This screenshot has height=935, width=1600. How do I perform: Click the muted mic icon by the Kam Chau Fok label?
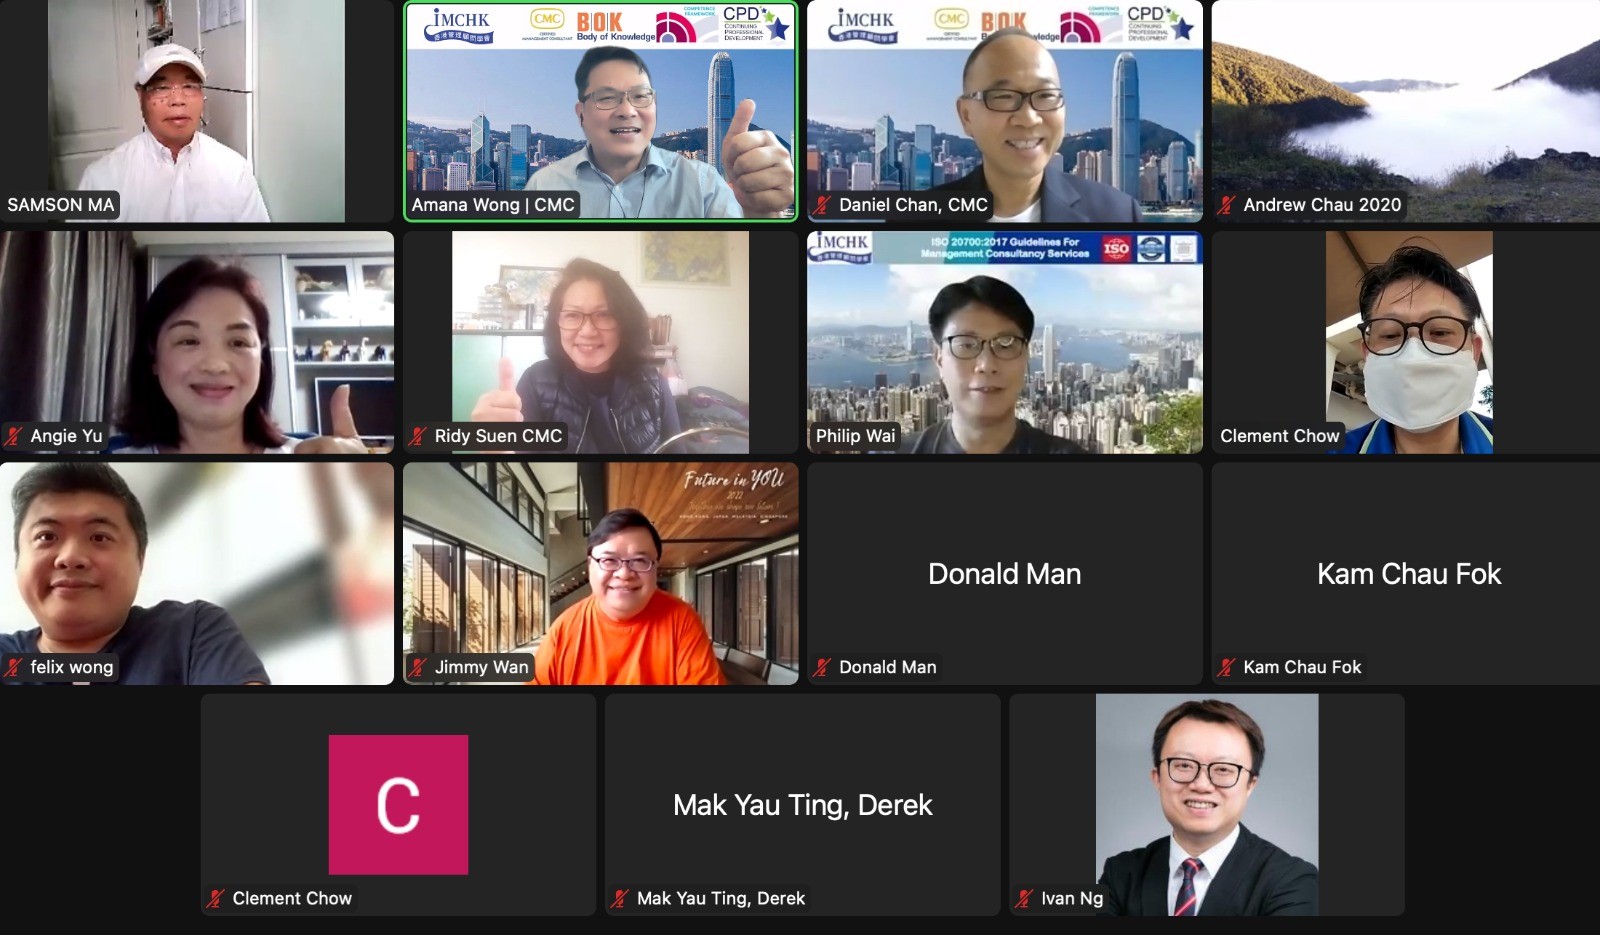(x=1226, y=667)
